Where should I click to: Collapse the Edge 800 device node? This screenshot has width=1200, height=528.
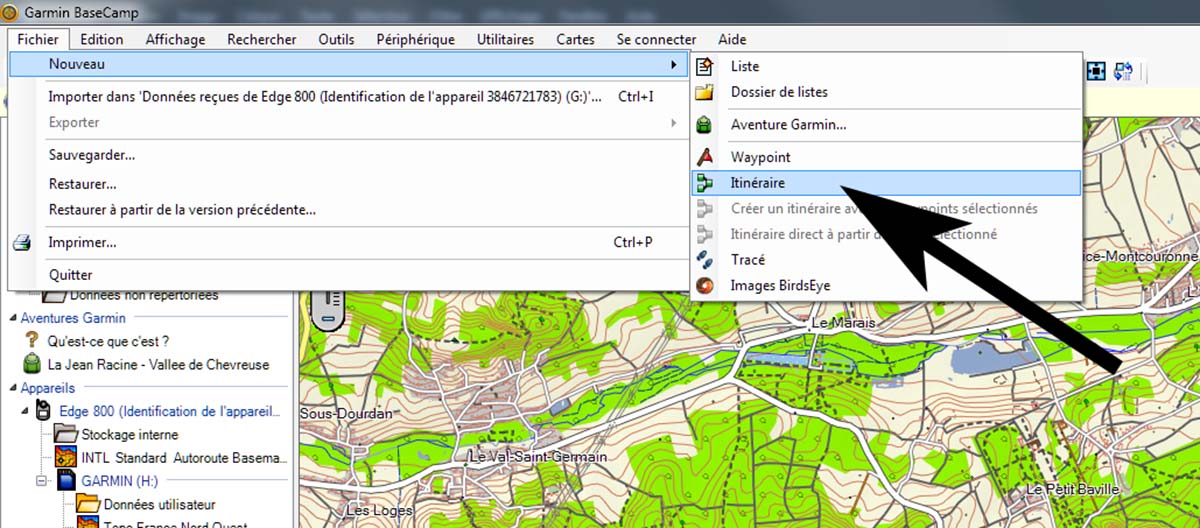[x=25, y=411]
